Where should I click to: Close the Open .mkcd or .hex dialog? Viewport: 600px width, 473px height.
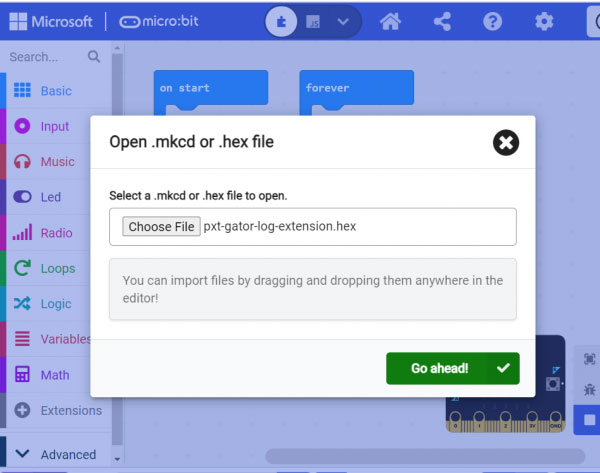(506, 143)
